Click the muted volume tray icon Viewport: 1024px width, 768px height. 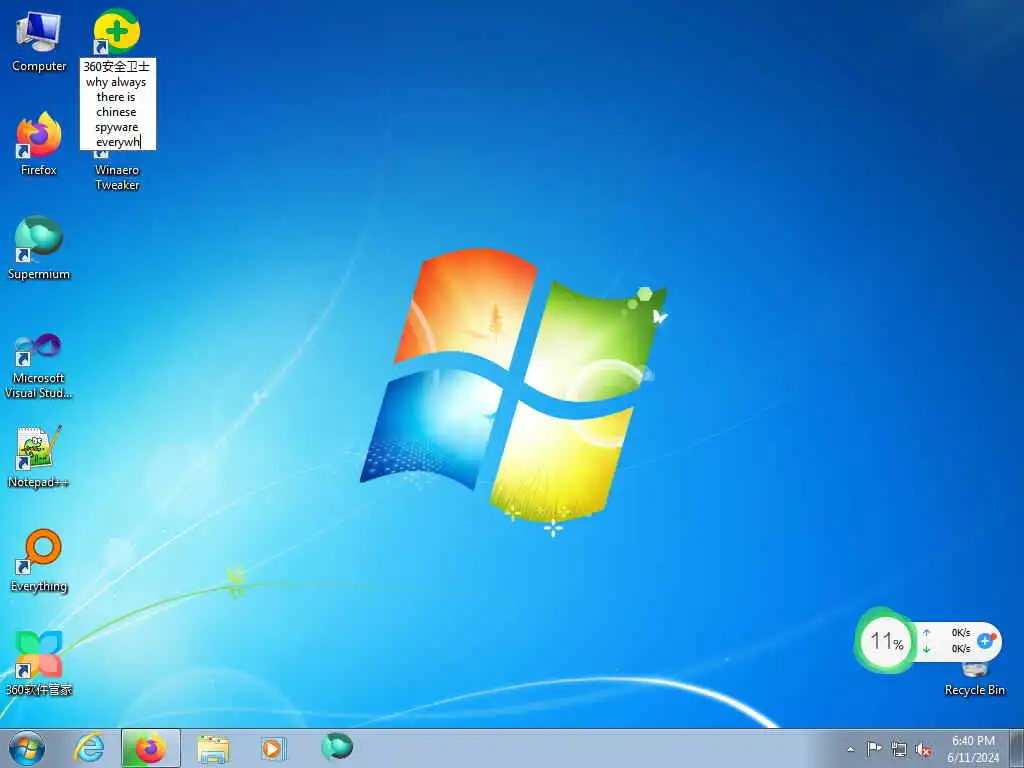[x=923, y=750]
